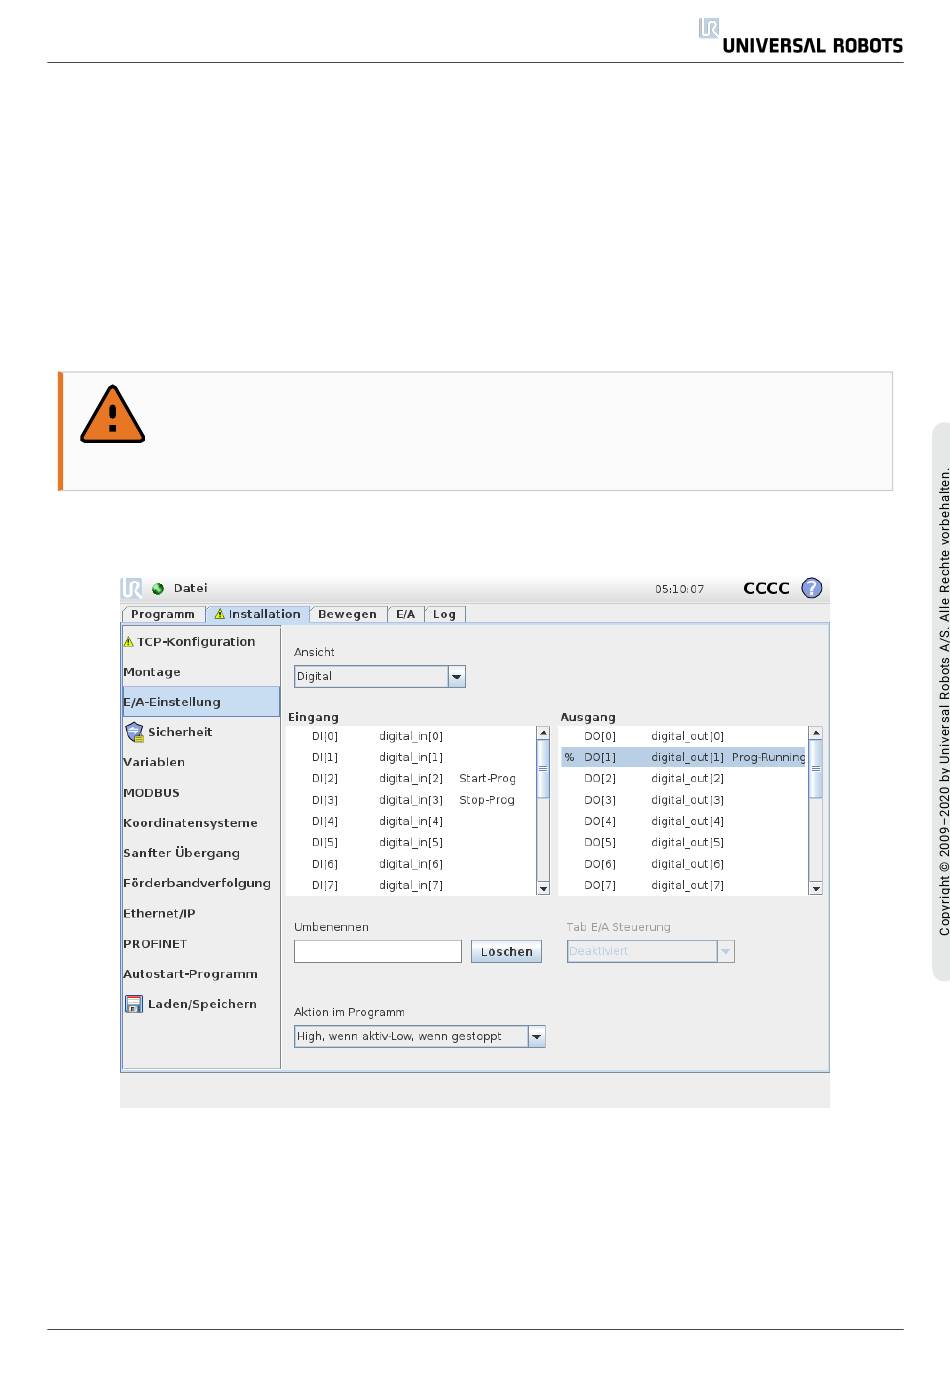
Task: Select E/A-Einstellung in the sidebar
Action: click(201, 702)
